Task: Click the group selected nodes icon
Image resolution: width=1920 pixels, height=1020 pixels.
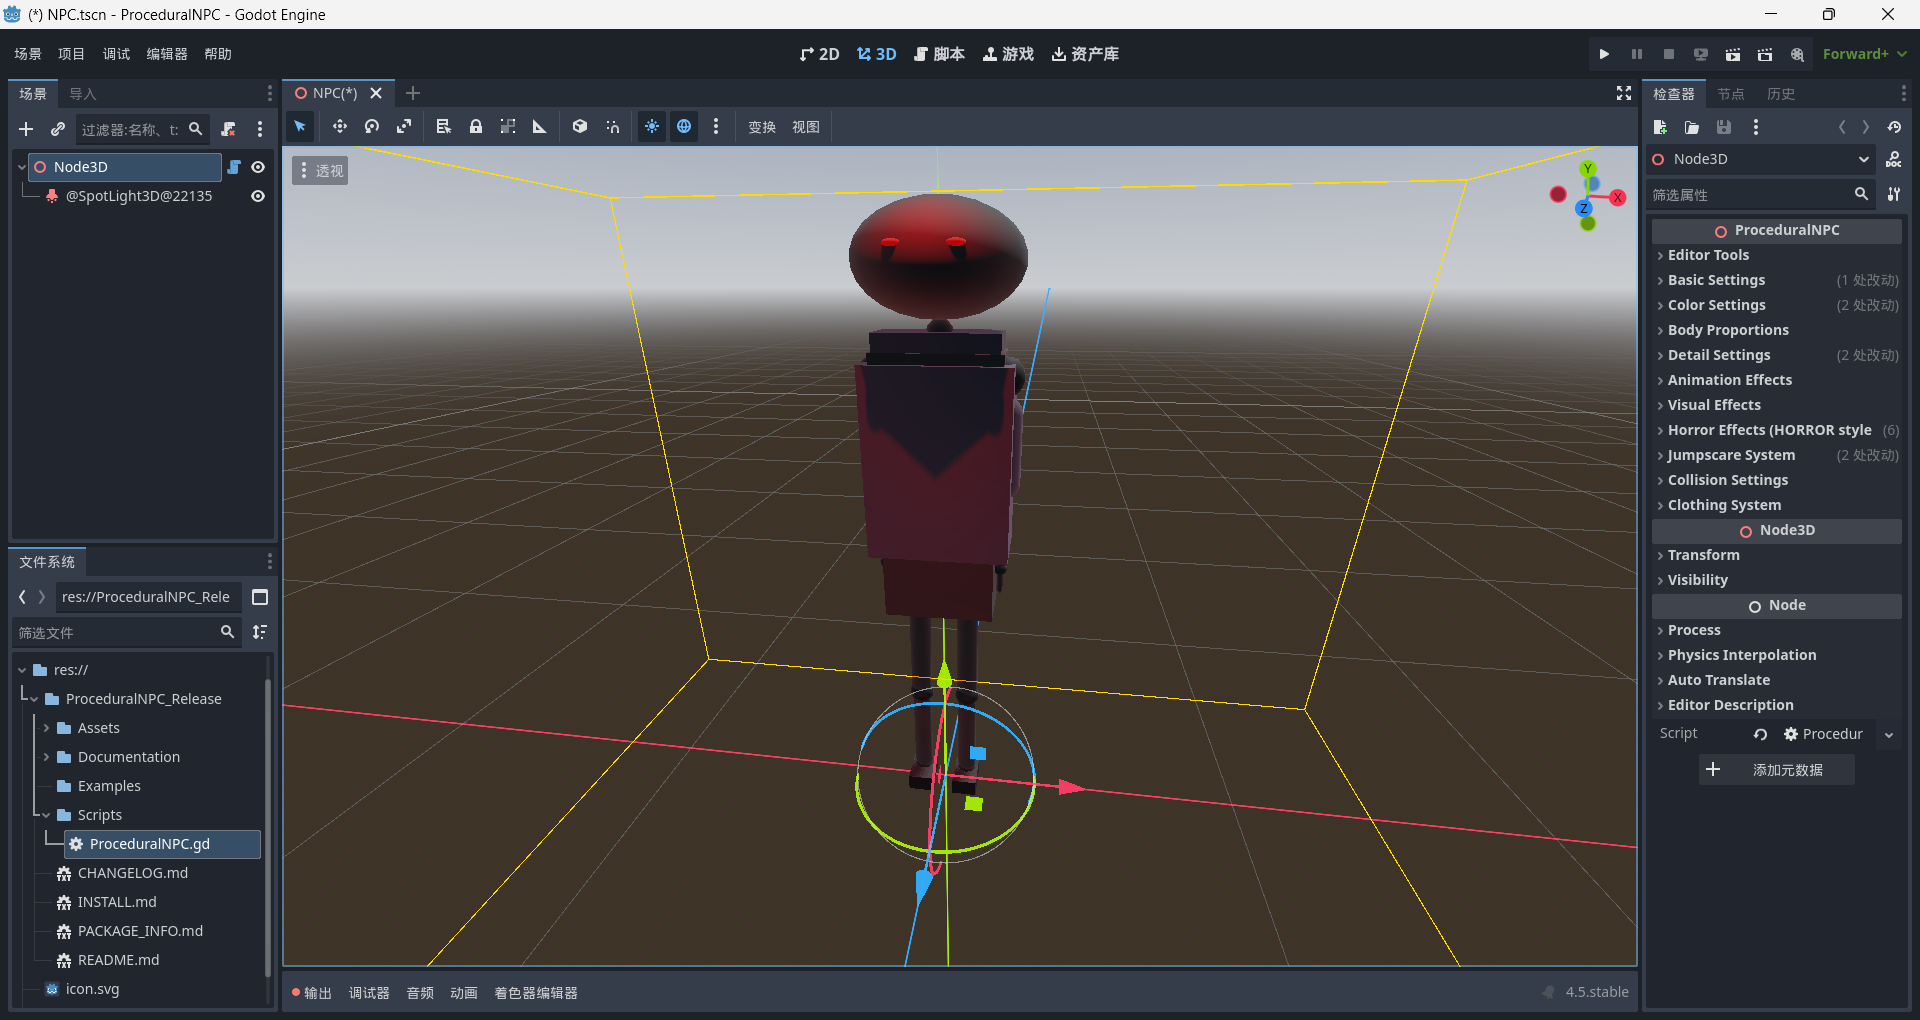Action: click(508, 127)
